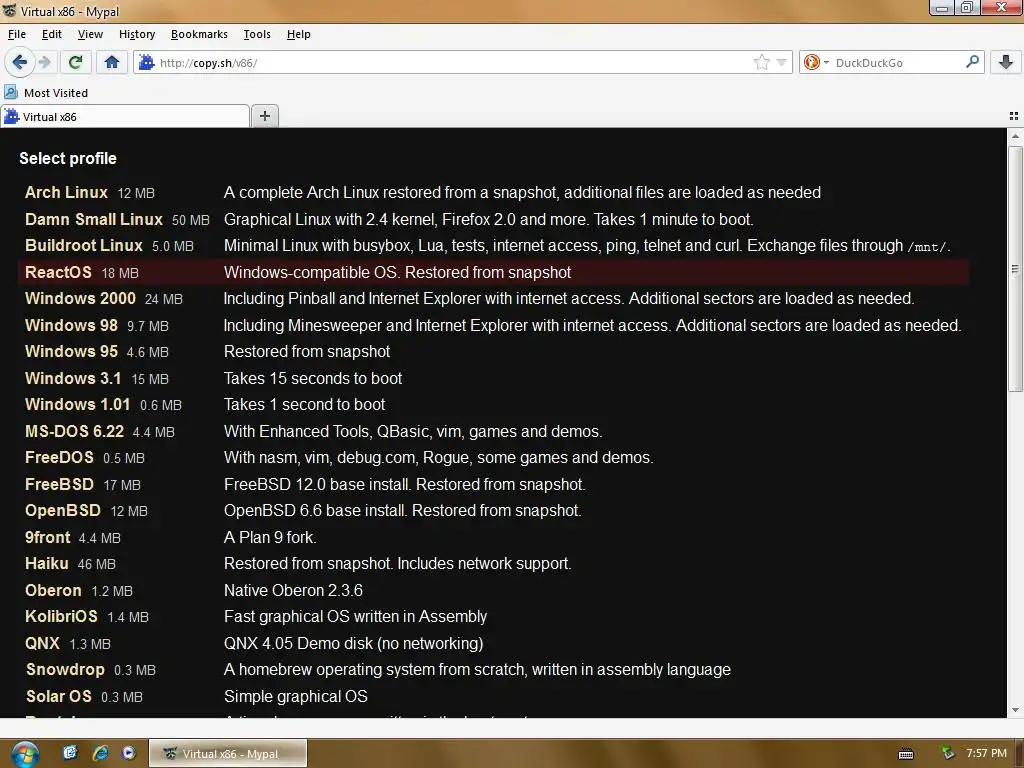Bookmark this page with the star icon
The width and height of the screenshot is (1024, 768).
[x=761, y=63]
